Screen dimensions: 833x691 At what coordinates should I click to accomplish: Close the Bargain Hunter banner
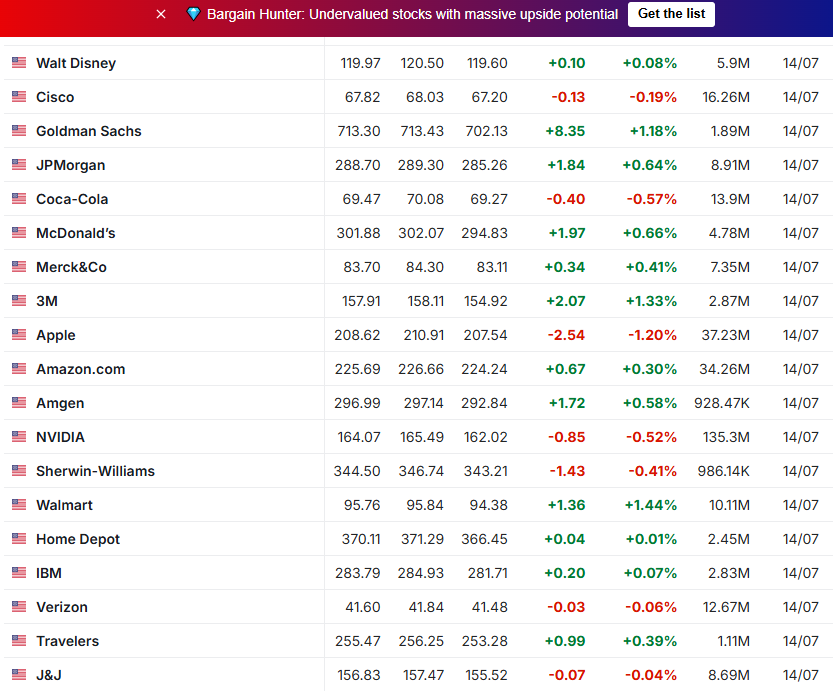tap(161, 14)
